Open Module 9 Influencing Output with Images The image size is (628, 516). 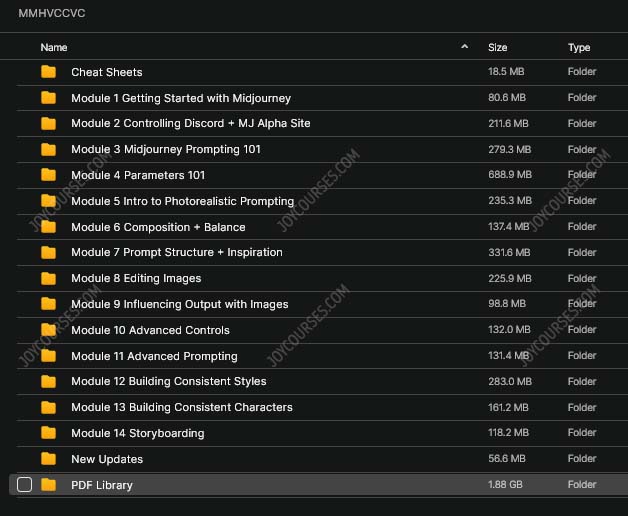180,304
